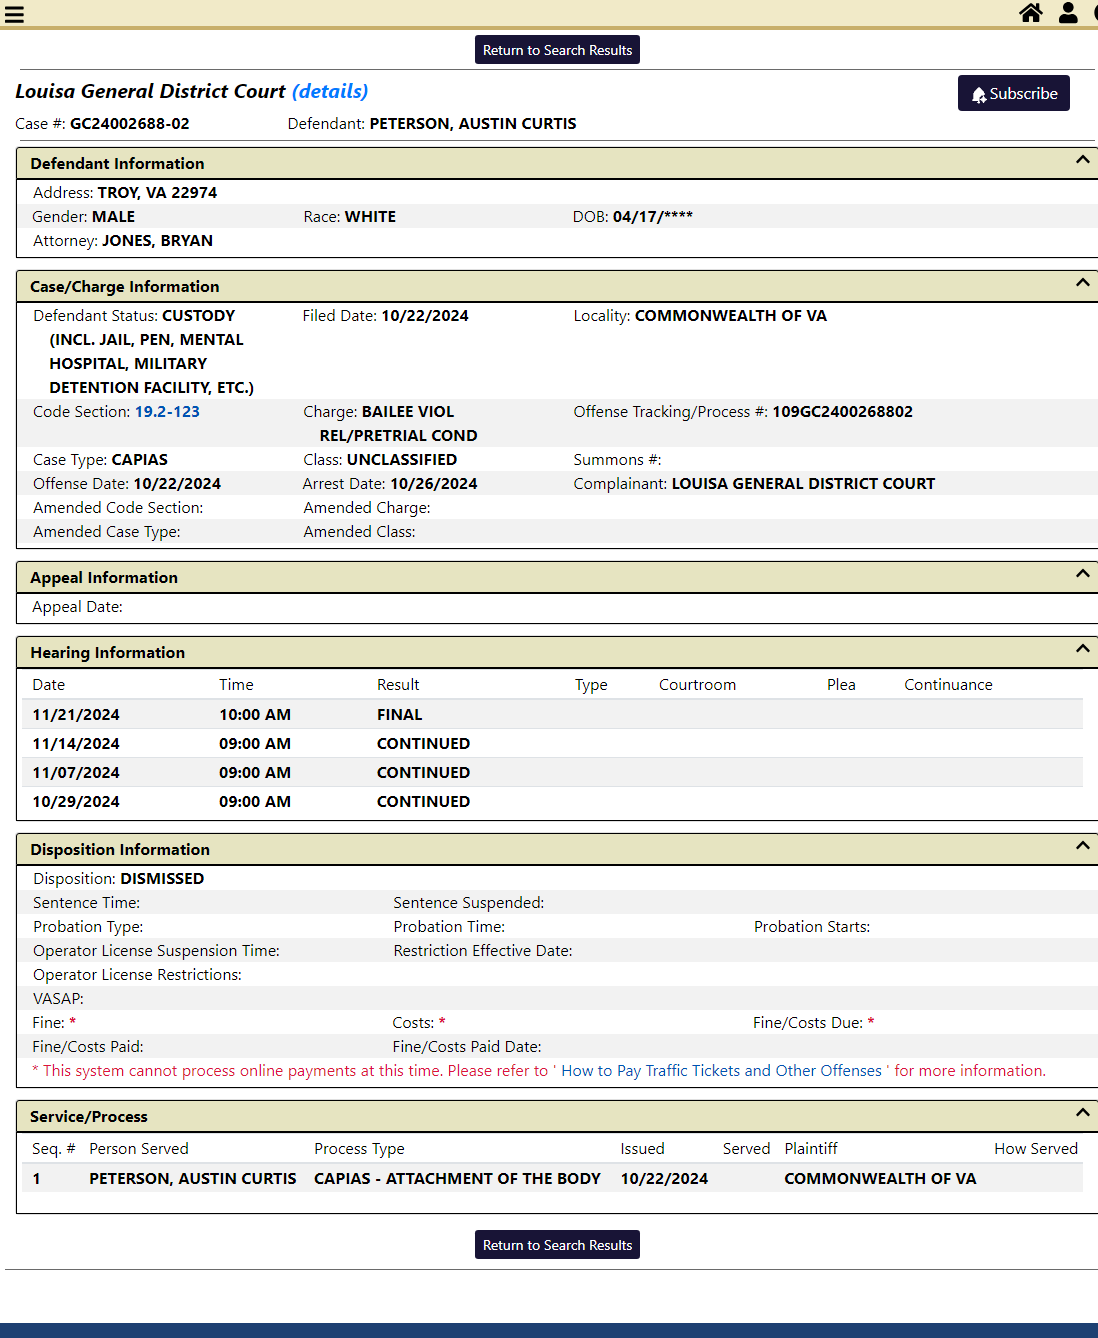Collapse the Appeal Information section
1098x1338 pixels.
[x=1082, y=574]
